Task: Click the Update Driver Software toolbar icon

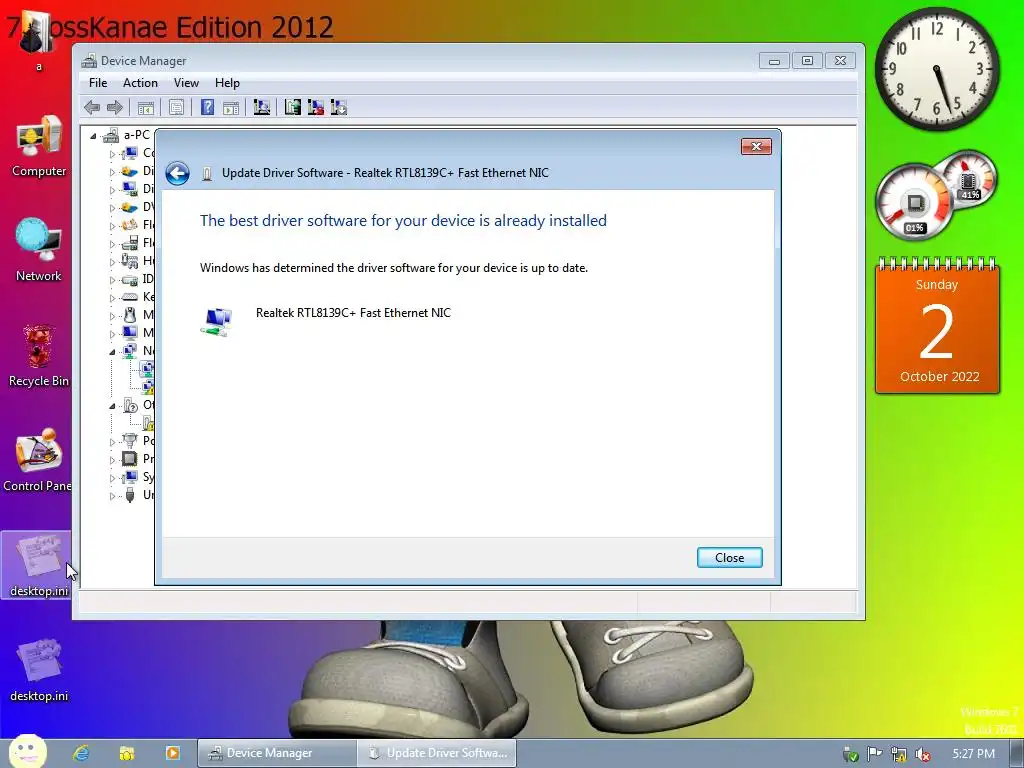Action: 293,107
